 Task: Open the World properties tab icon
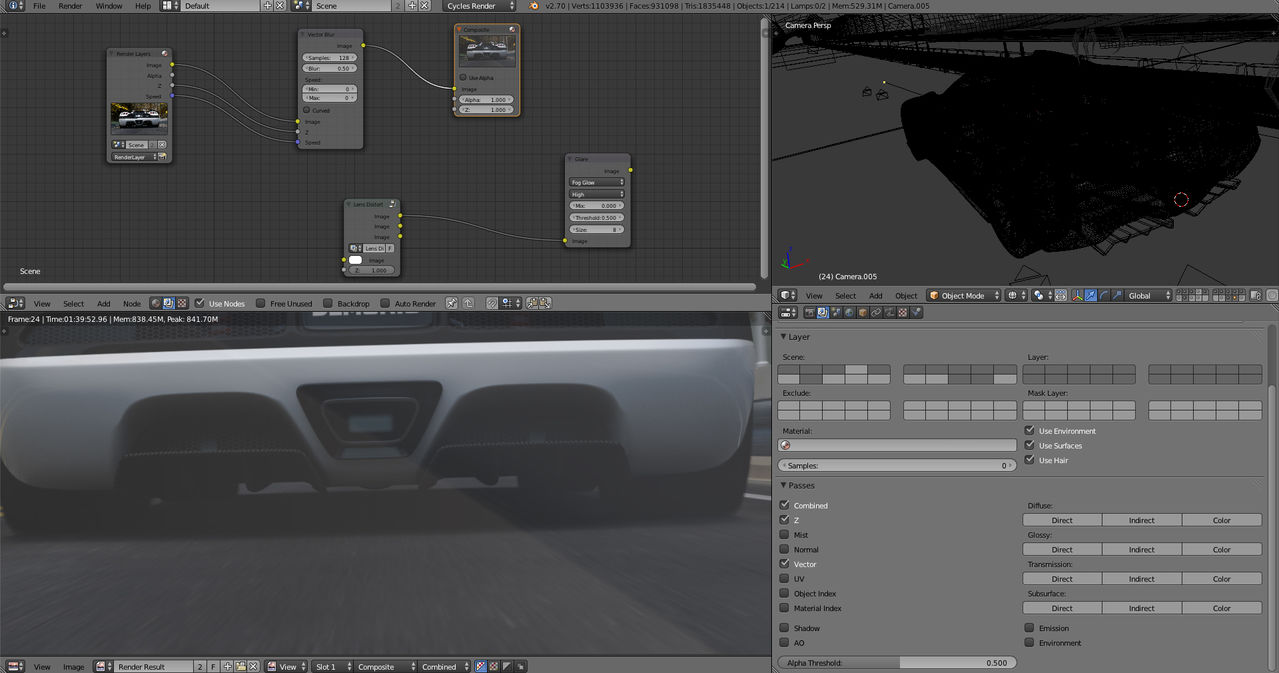click(849, 313)
